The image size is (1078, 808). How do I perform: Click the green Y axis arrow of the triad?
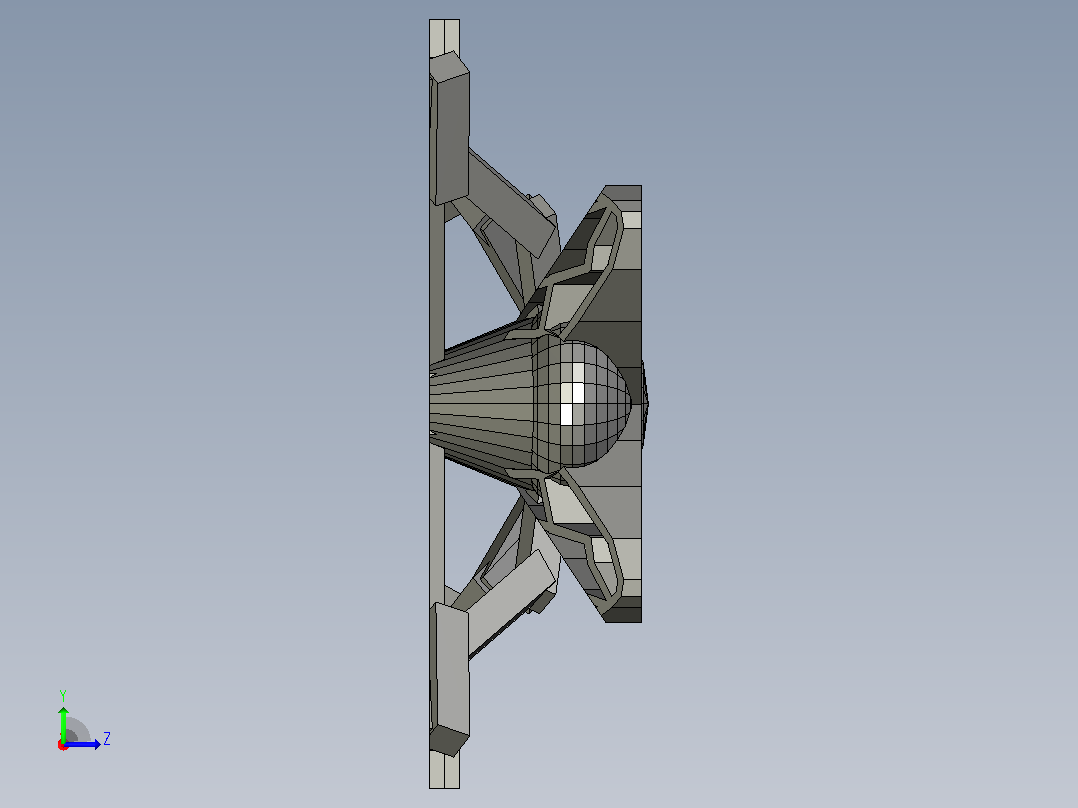point(63,723)
